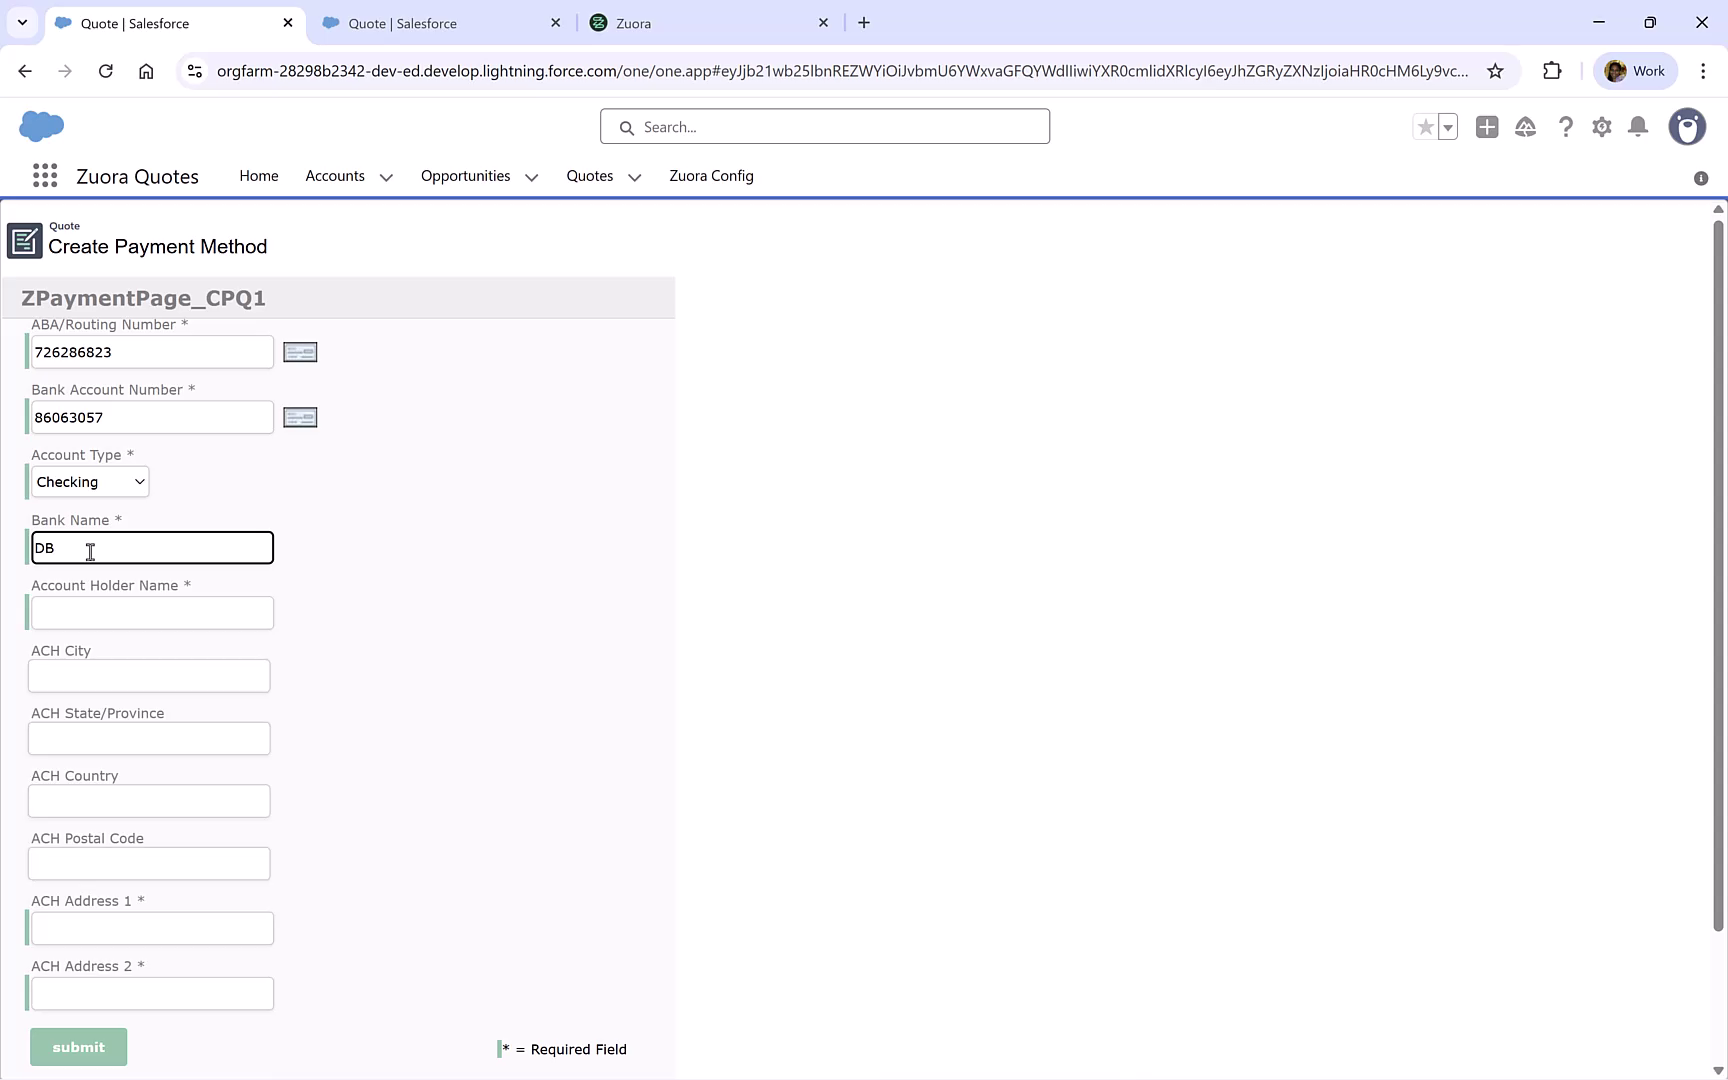The width and height of the screenshot is (1728, 1080).
Task: Open the Notifications bell
Action: coord(1638,127)
